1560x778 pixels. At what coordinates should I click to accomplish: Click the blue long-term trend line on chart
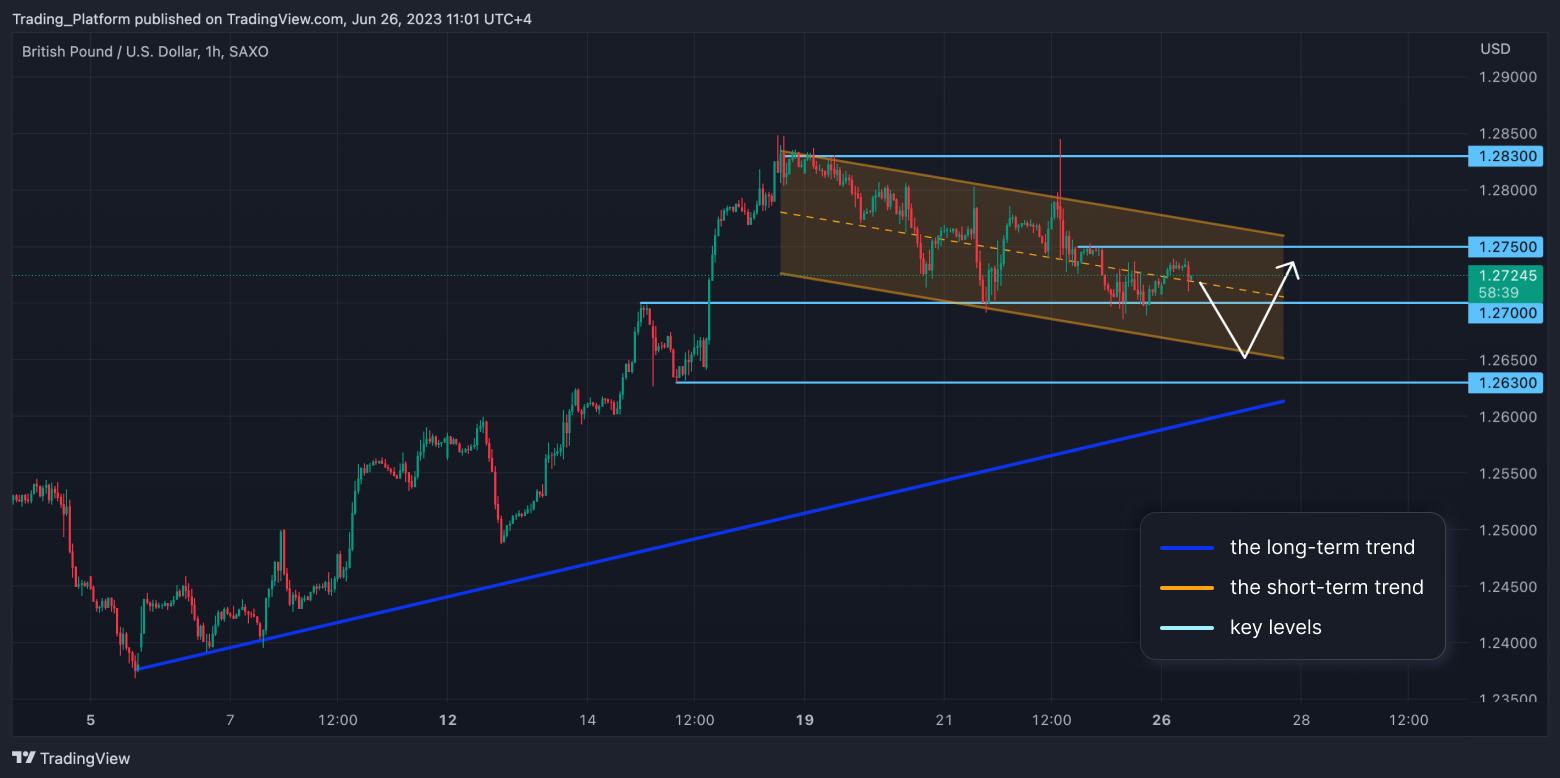coord(710,535)
